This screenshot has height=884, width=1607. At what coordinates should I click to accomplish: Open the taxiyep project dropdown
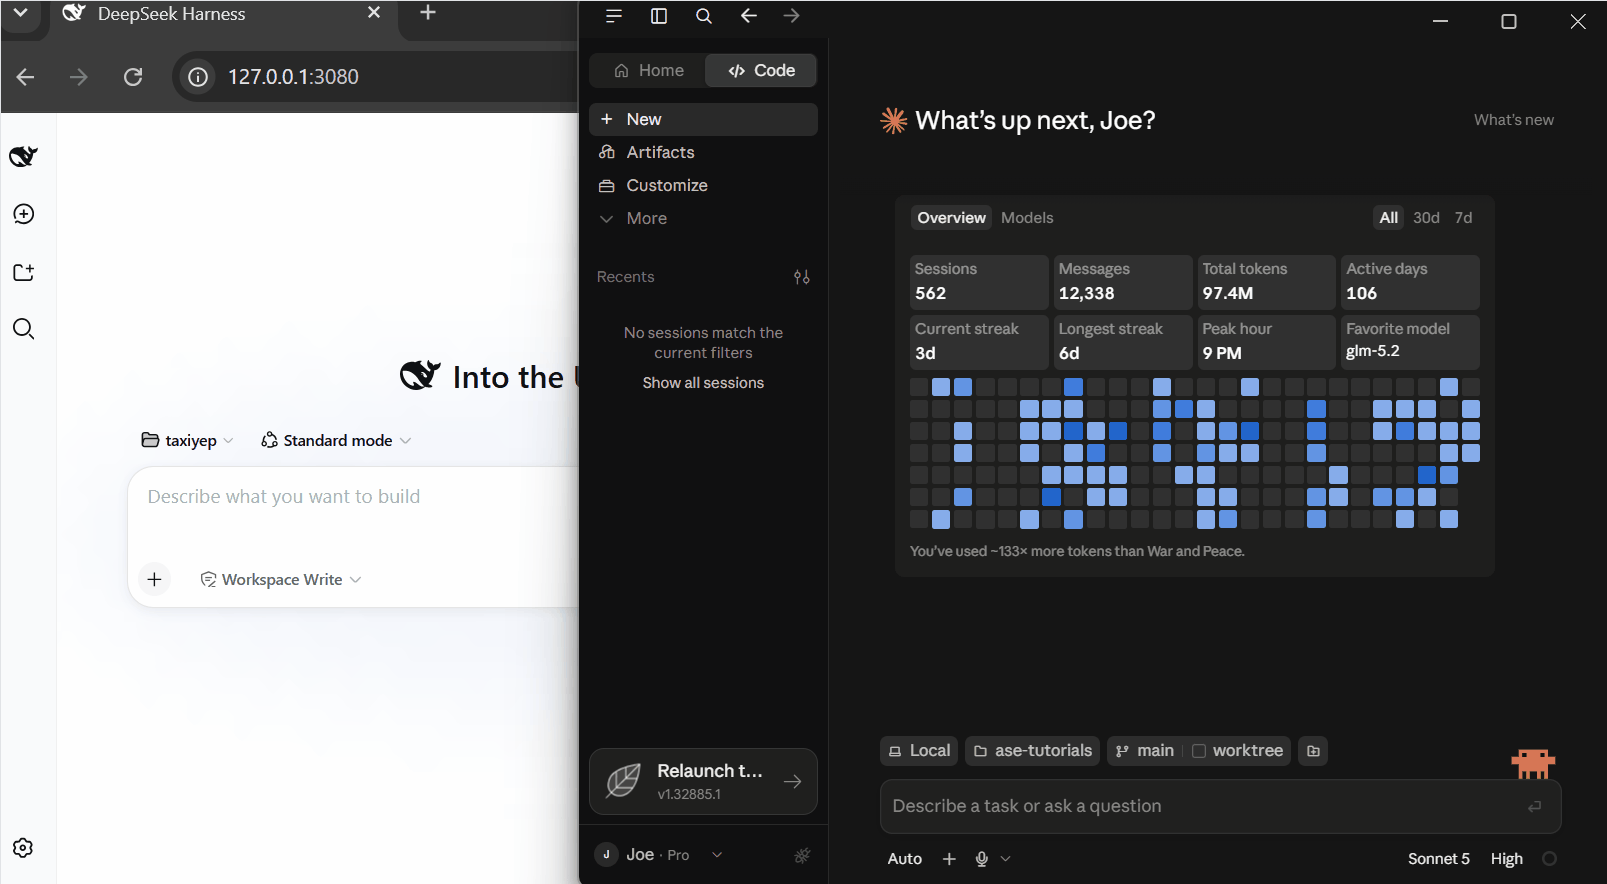(x=188, y=440)
